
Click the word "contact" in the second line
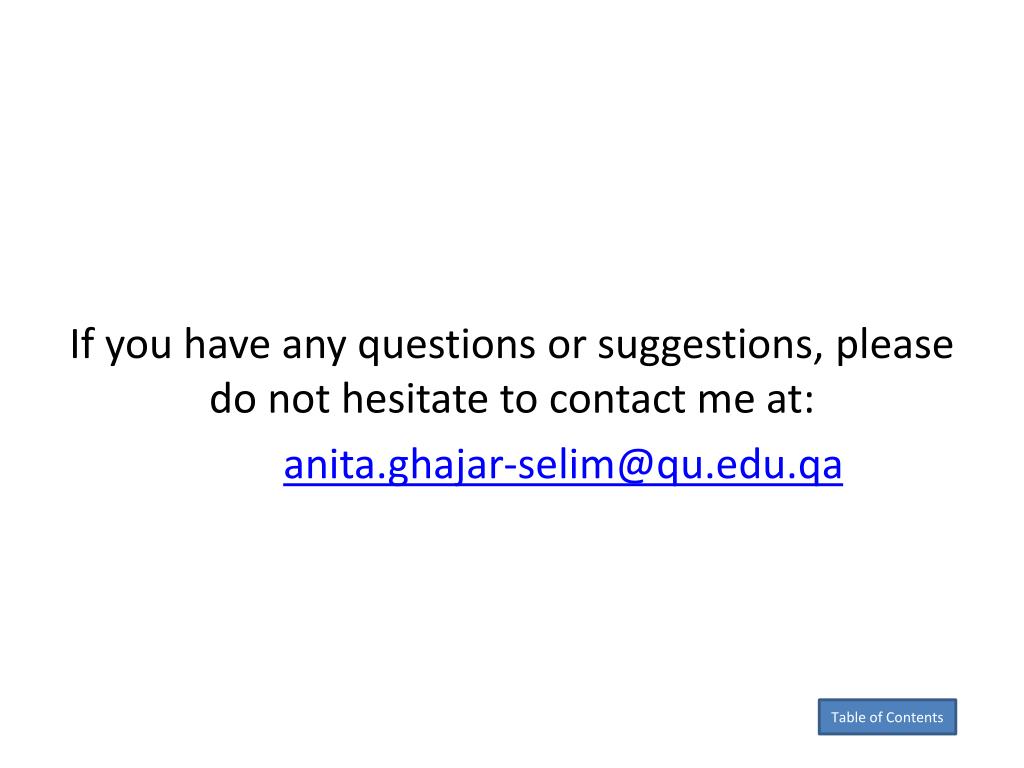(x=616, y=399)
